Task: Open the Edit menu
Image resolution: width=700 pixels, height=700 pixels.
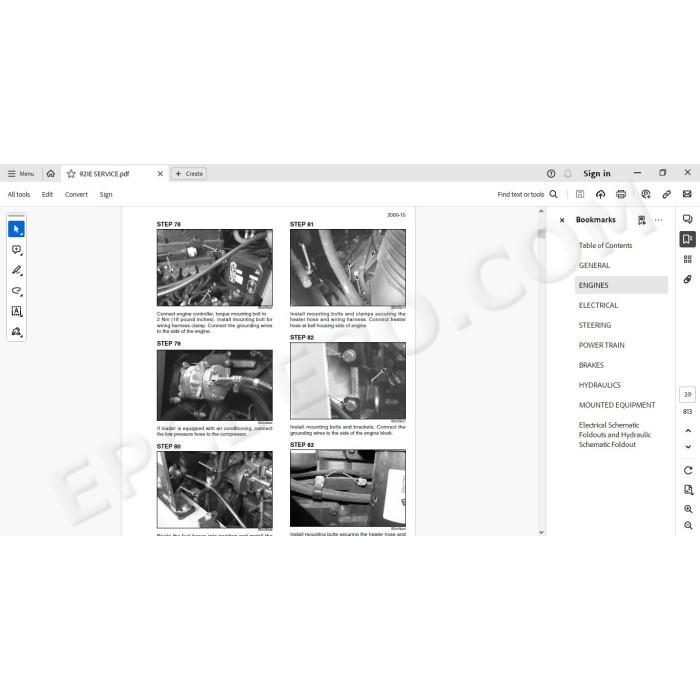Action: [47, 194]
